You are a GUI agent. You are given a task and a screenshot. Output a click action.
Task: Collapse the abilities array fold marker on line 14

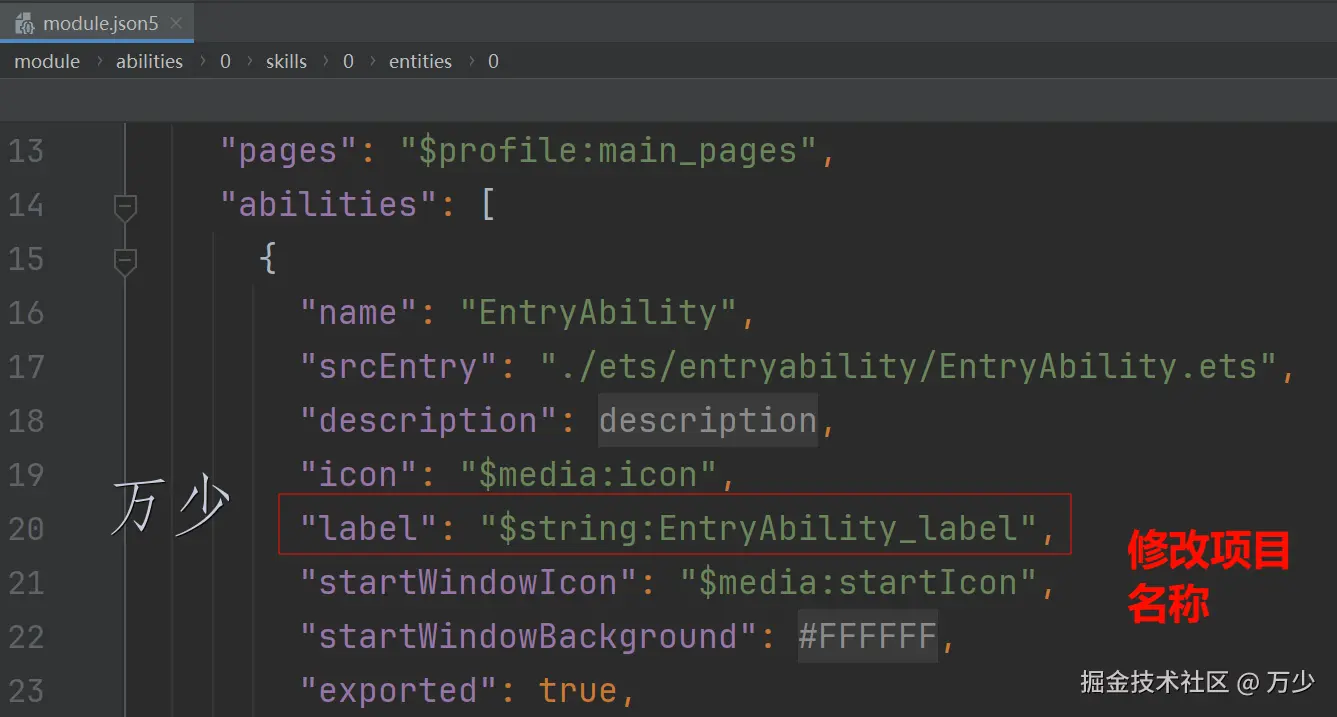pos(125,207)
